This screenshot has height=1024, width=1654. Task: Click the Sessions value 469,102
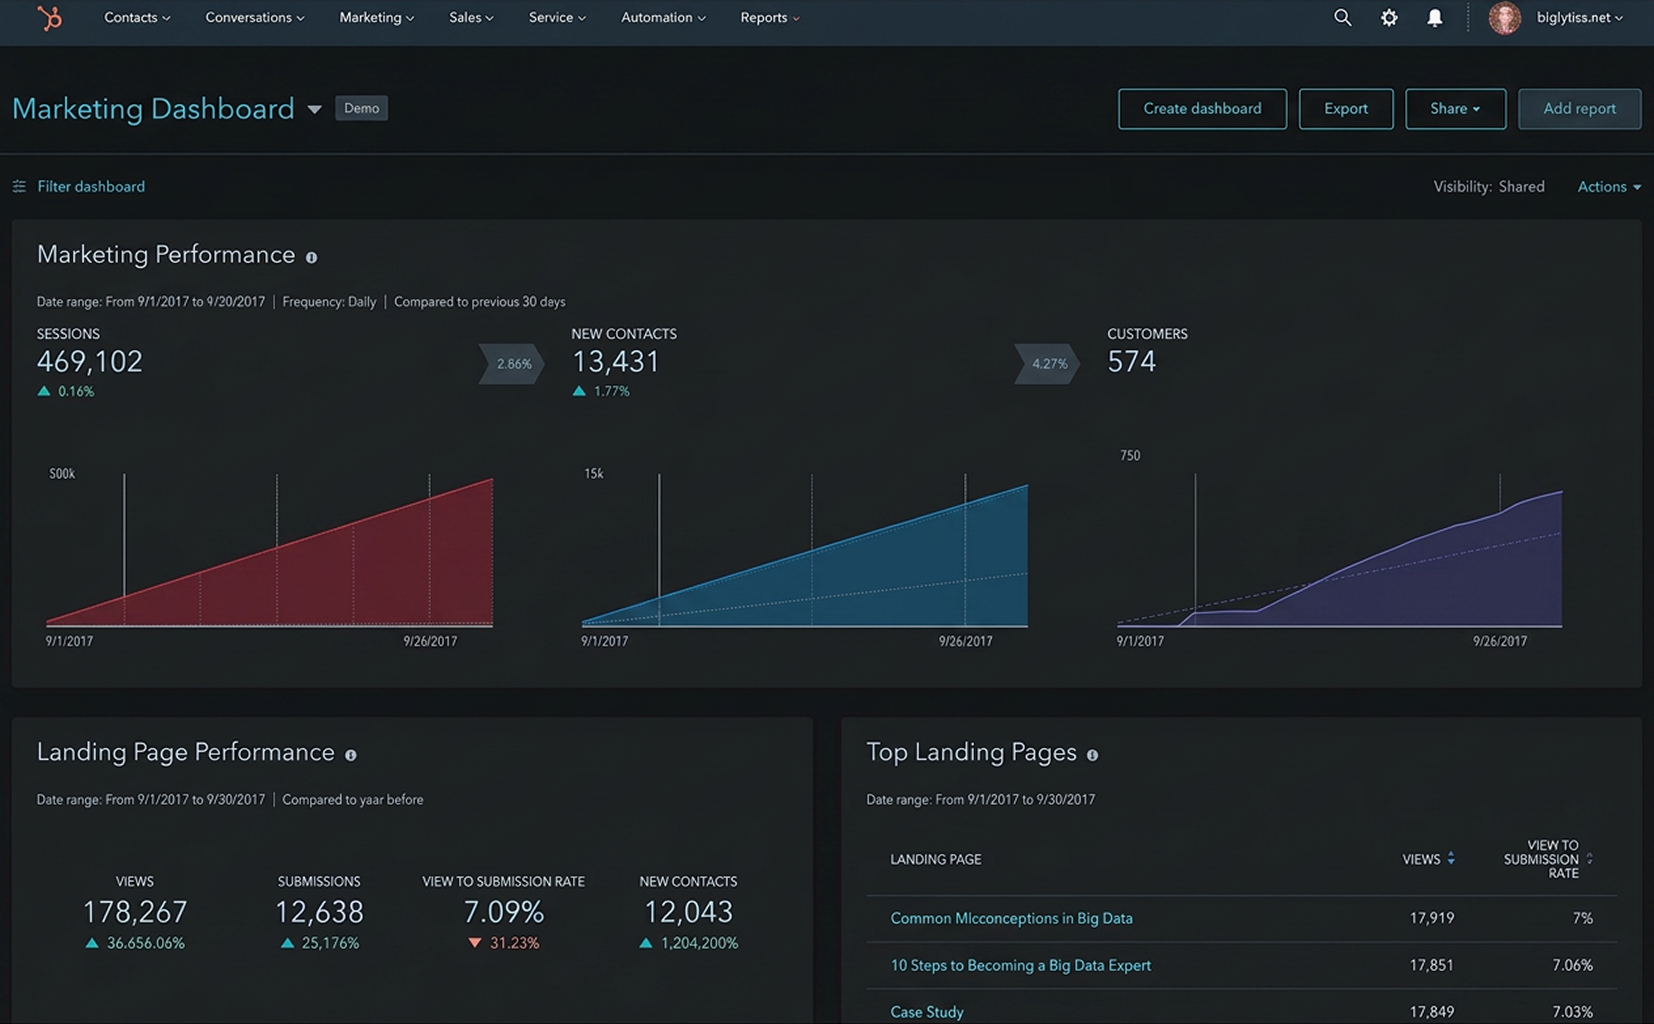(x=90, y=362)
